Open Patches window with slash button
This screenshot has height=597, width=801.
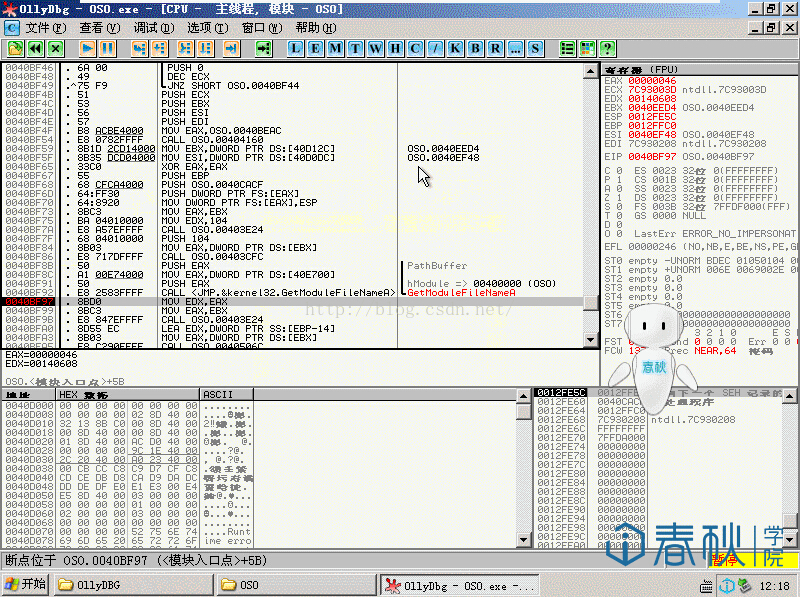tap(435, 49)
